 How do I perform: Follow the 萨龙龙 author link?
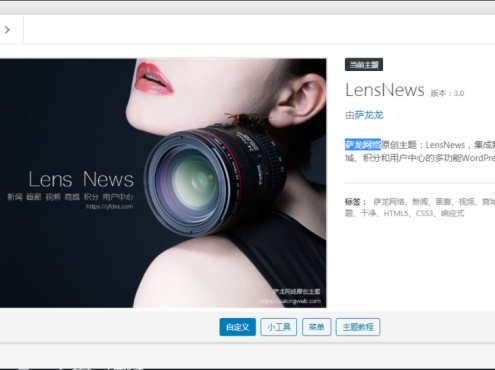(x=369, y=115)
